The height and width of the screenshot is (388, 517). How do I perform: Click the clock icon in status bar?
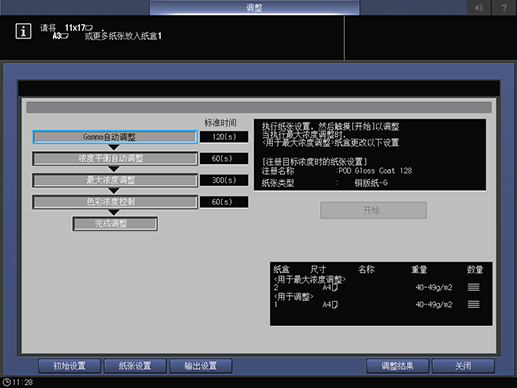[6, 382]
